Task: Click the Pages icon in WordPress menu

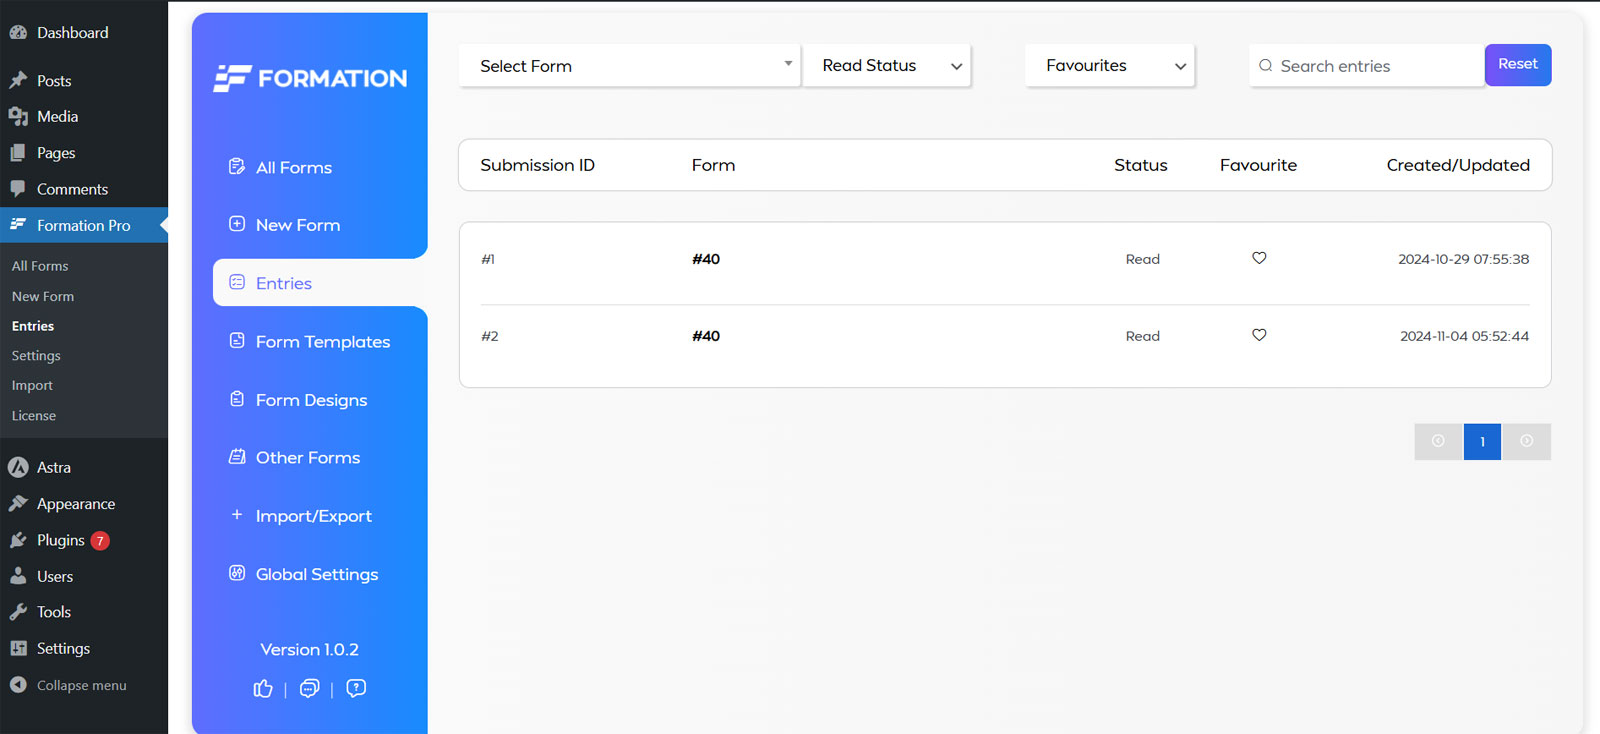Action: [x=18, y=153]
